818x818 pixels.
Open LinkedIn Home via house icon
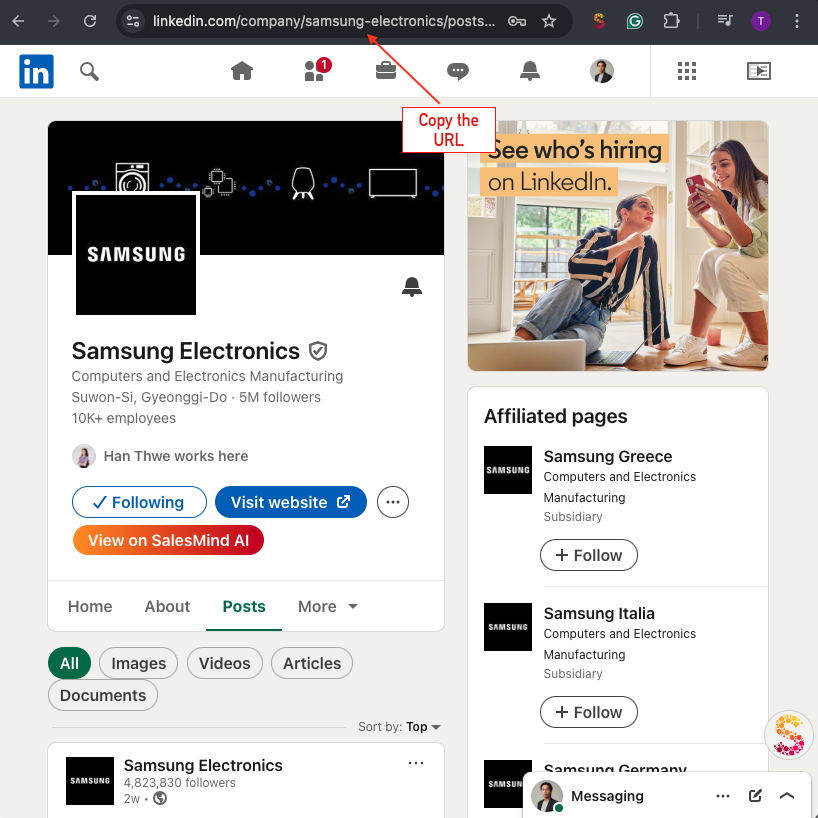pos(241,71)
